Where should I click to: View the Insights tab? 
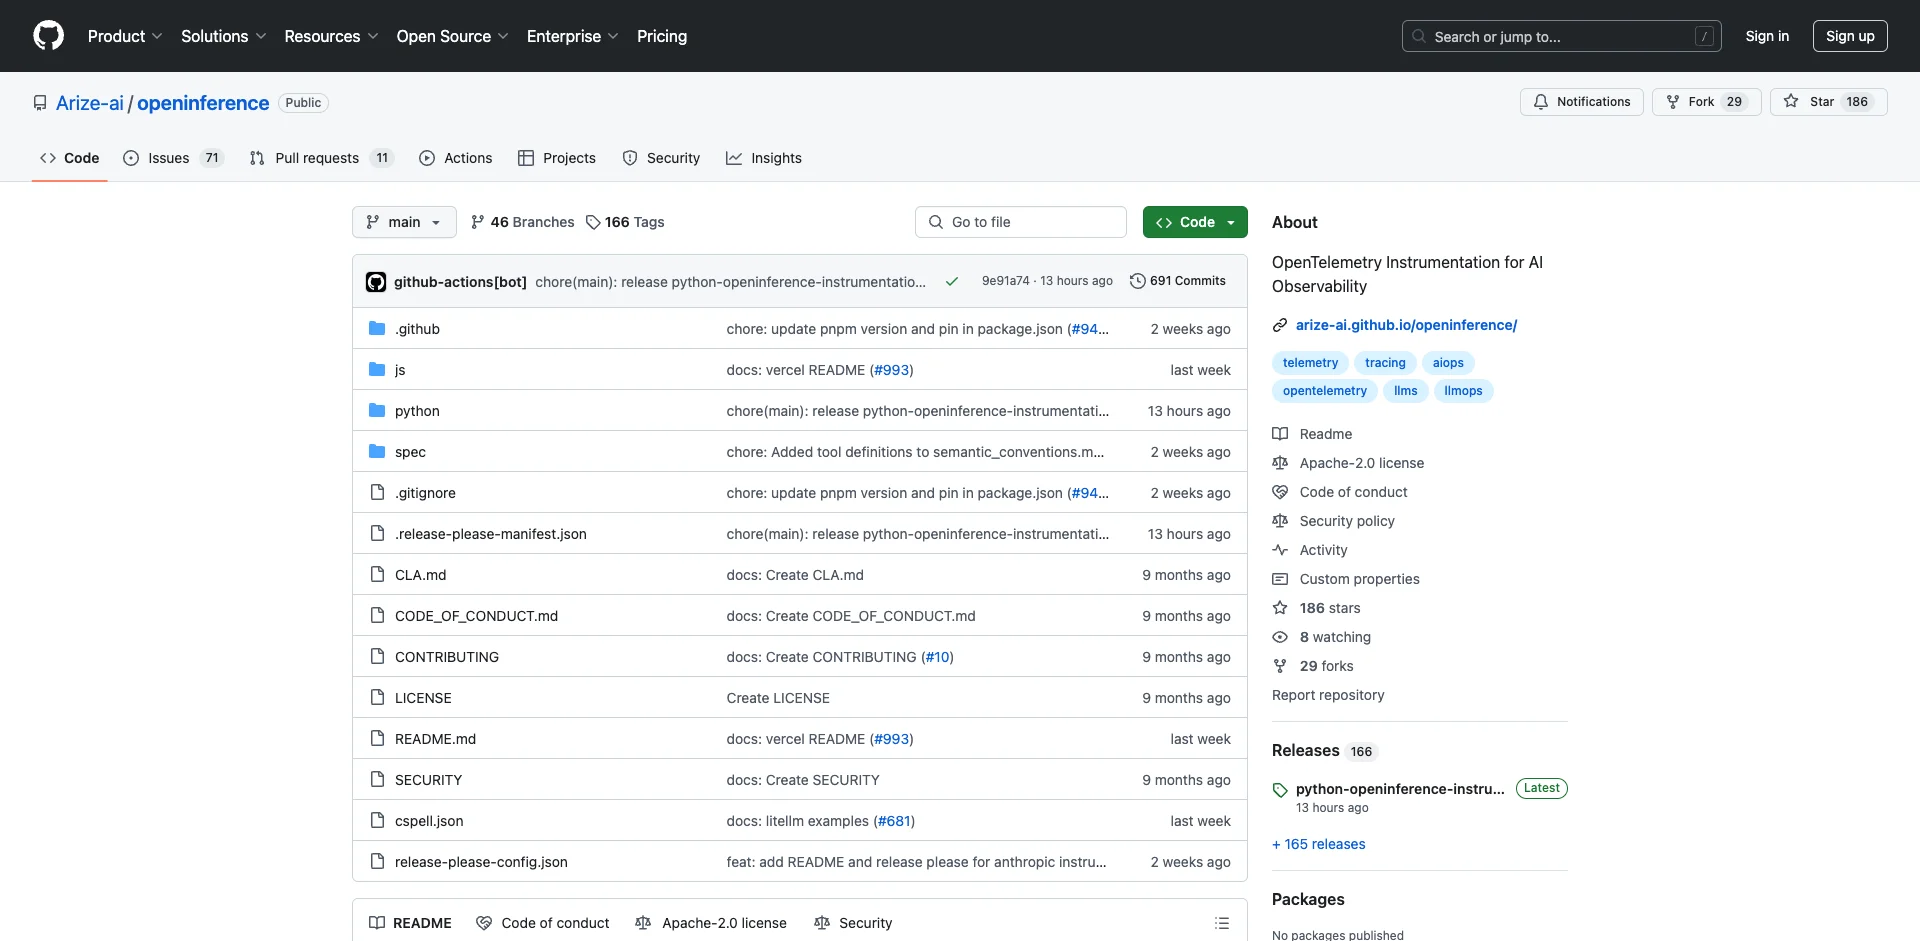764,158
